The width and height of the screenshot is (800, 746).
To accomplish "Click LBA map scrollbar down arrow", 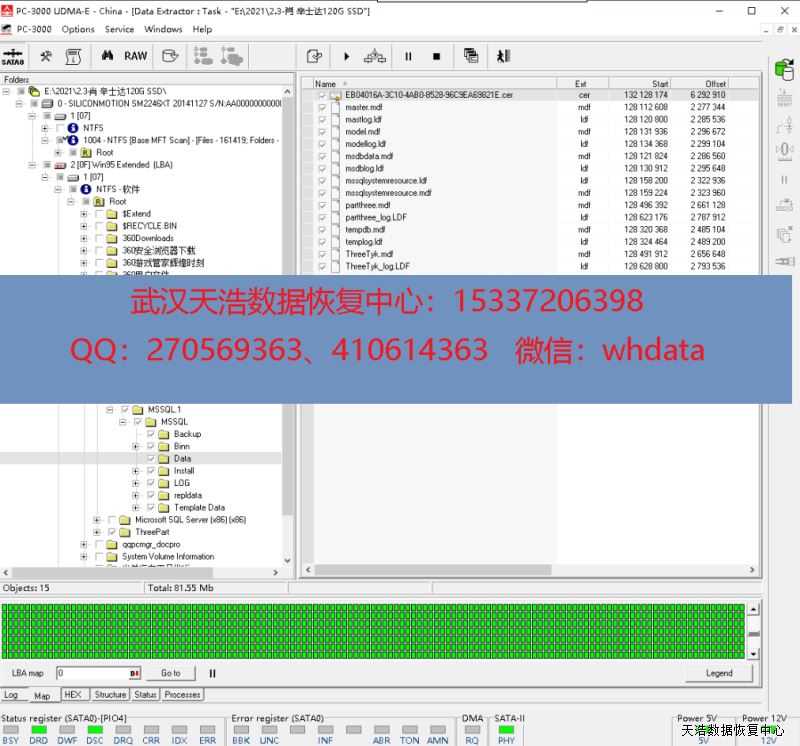I will [x=753, y=654].
